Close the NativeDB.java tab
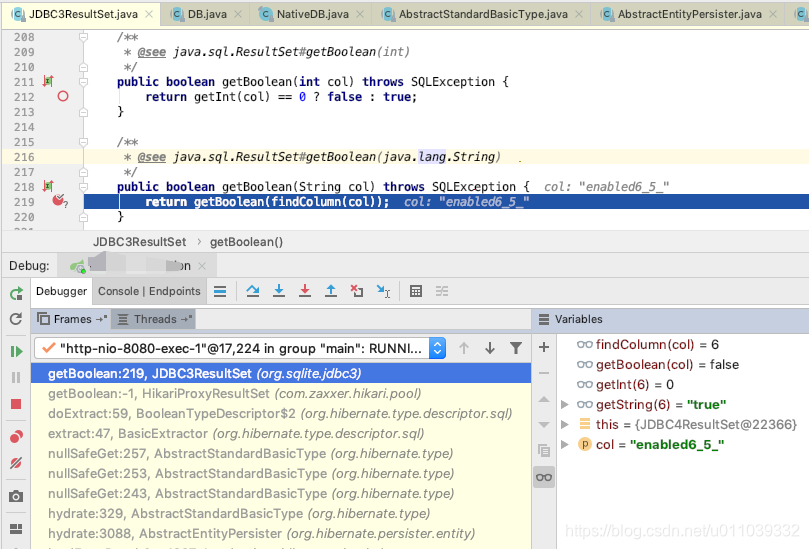The image size is (809, 549). point(360,14)
